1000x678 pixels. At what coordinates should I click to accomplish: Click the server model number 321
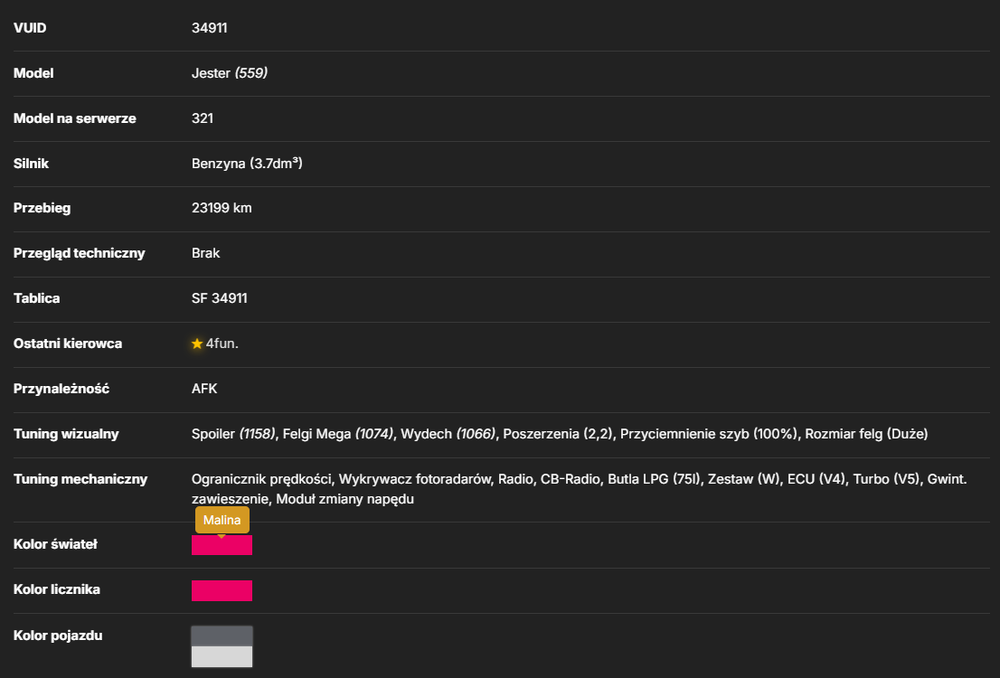pyautogui.click(x=202, y=118)
